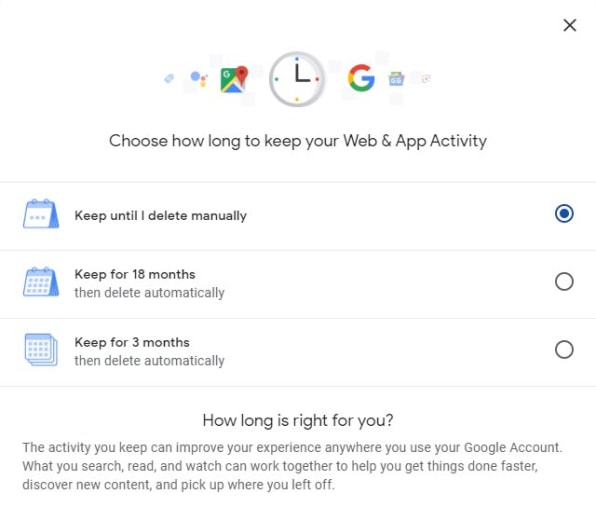Click calendar icon beside Keep for 18 months
The image size is (596, 521).
pyautogui.click(x=41, y=282)
